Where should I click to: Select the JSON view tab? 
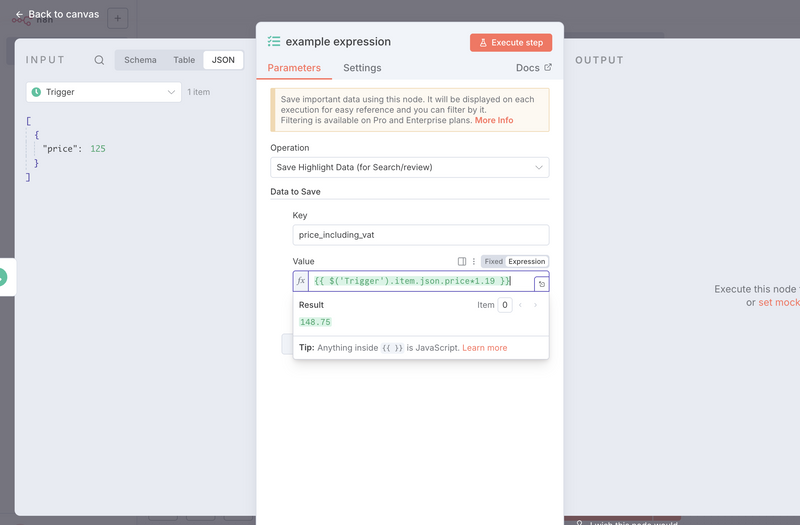pos(223,60)
